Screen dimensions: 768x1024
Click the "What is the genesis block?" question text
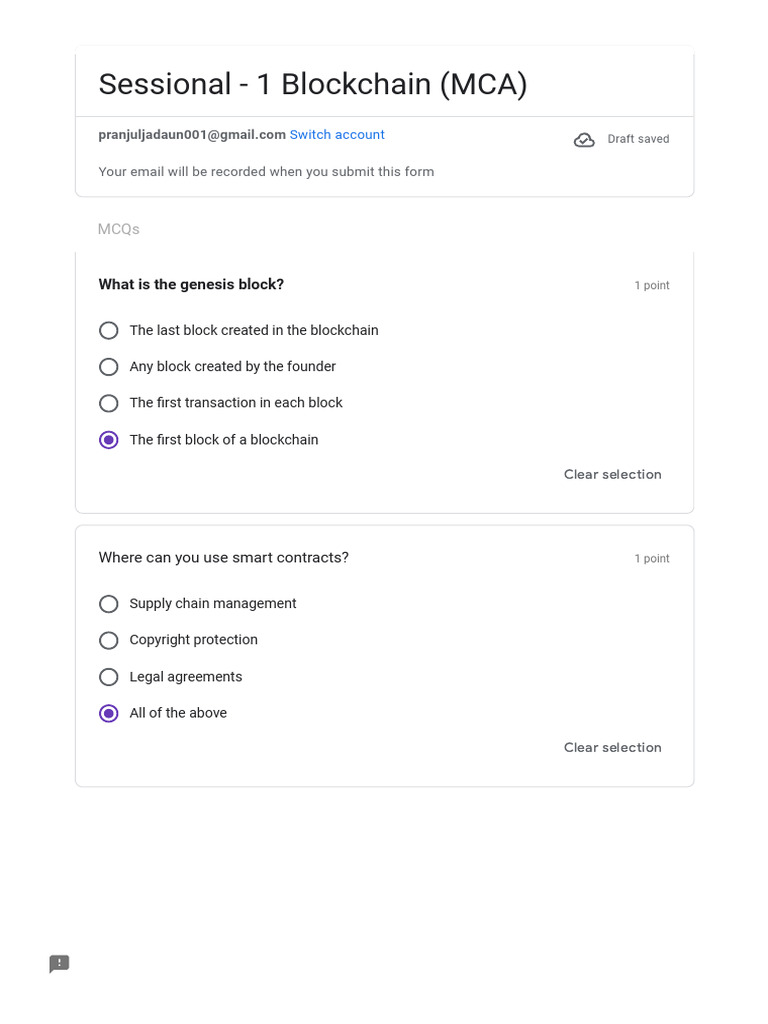click(x=191, y=284)
